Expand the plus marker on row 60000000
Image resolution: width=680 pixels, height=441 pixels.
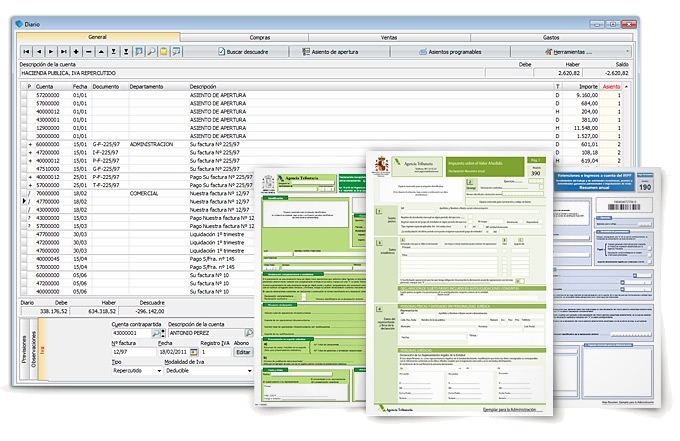pos(28,143)
